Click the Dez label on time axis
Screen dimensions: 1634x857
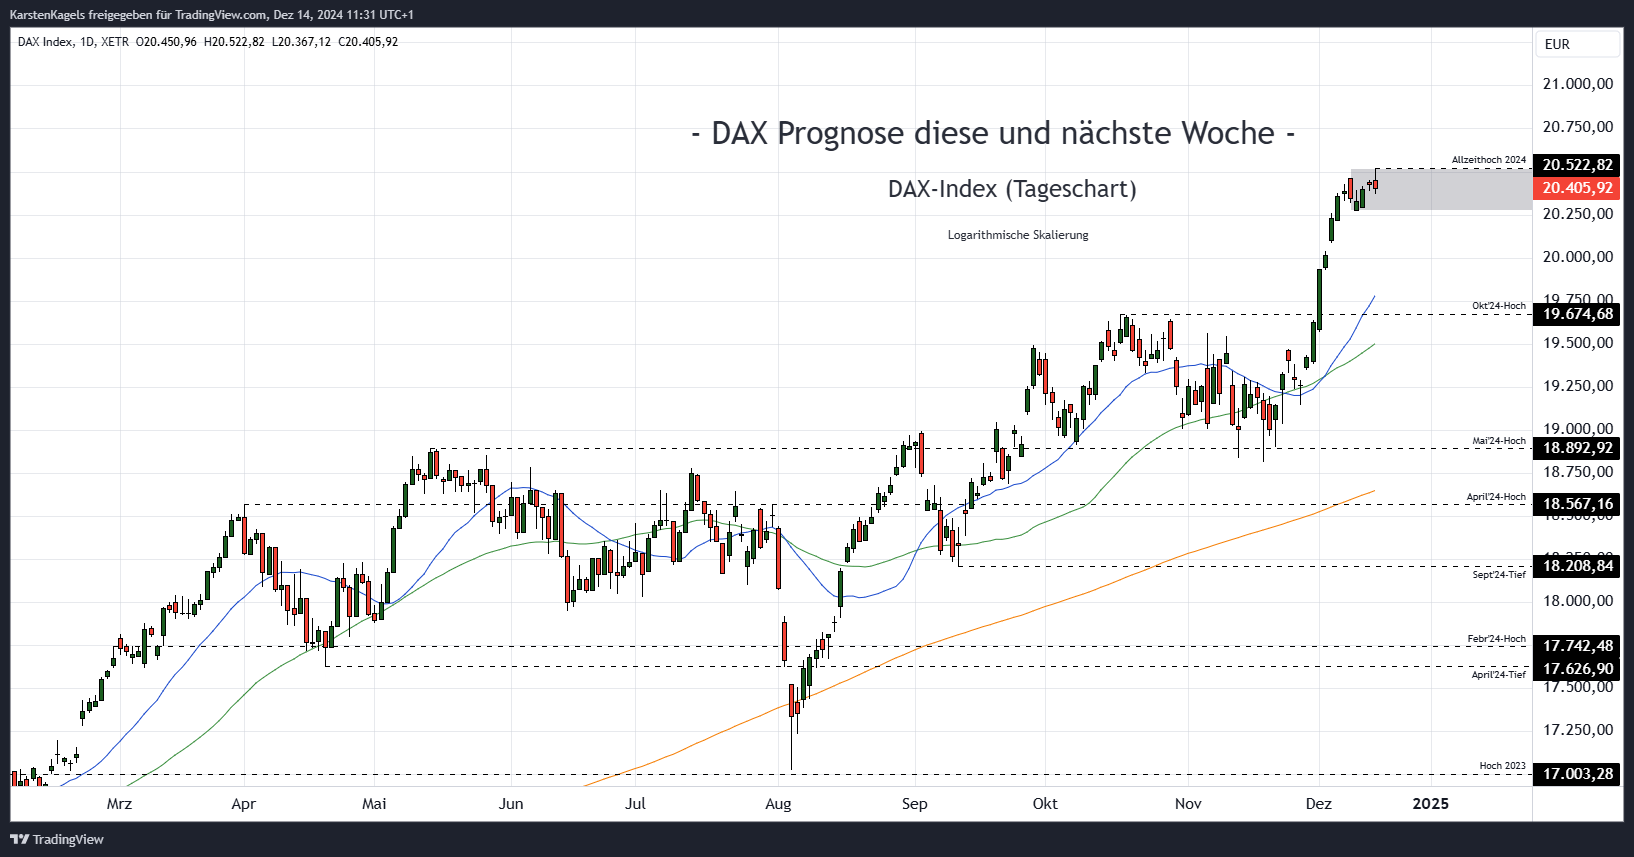[1319, 804]
